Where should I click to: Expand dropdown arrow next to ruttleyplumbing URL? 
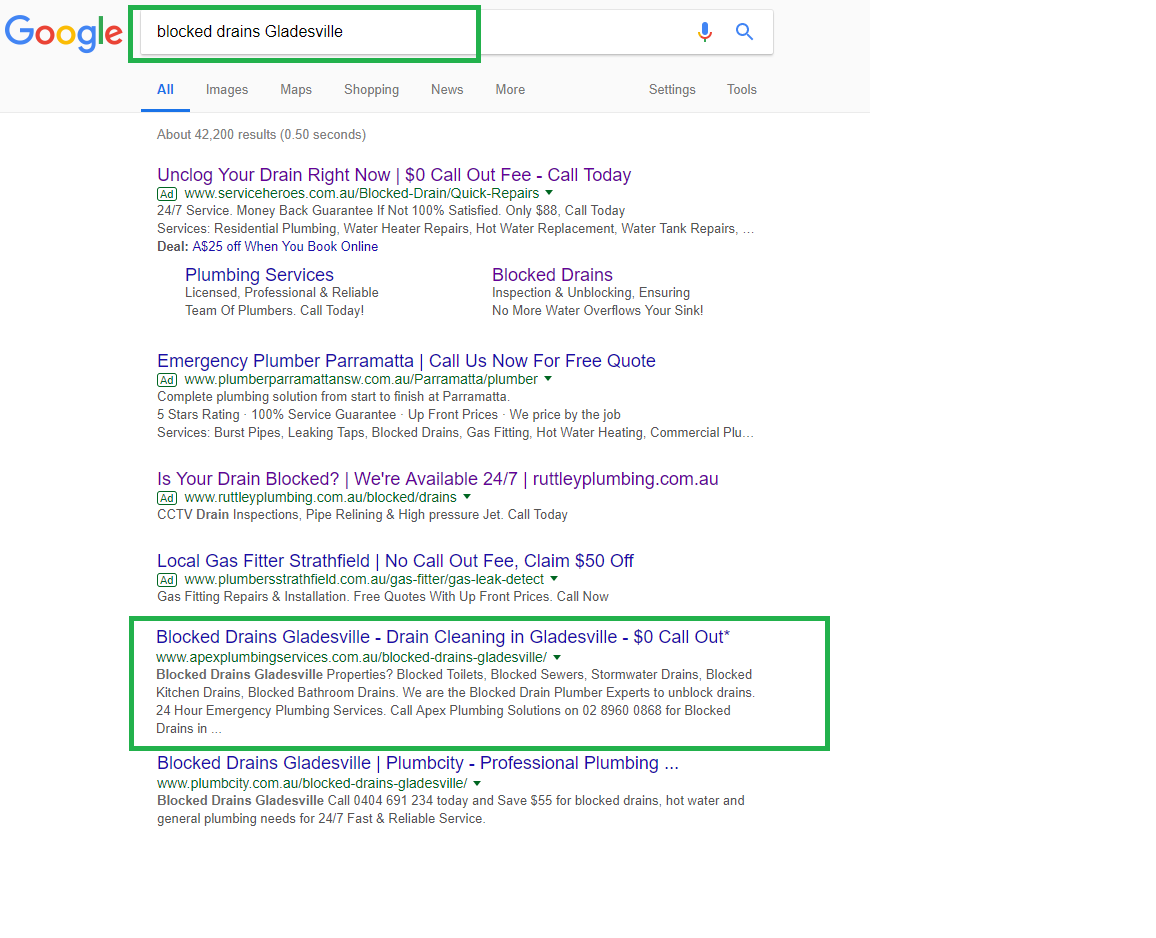[467, 497]
